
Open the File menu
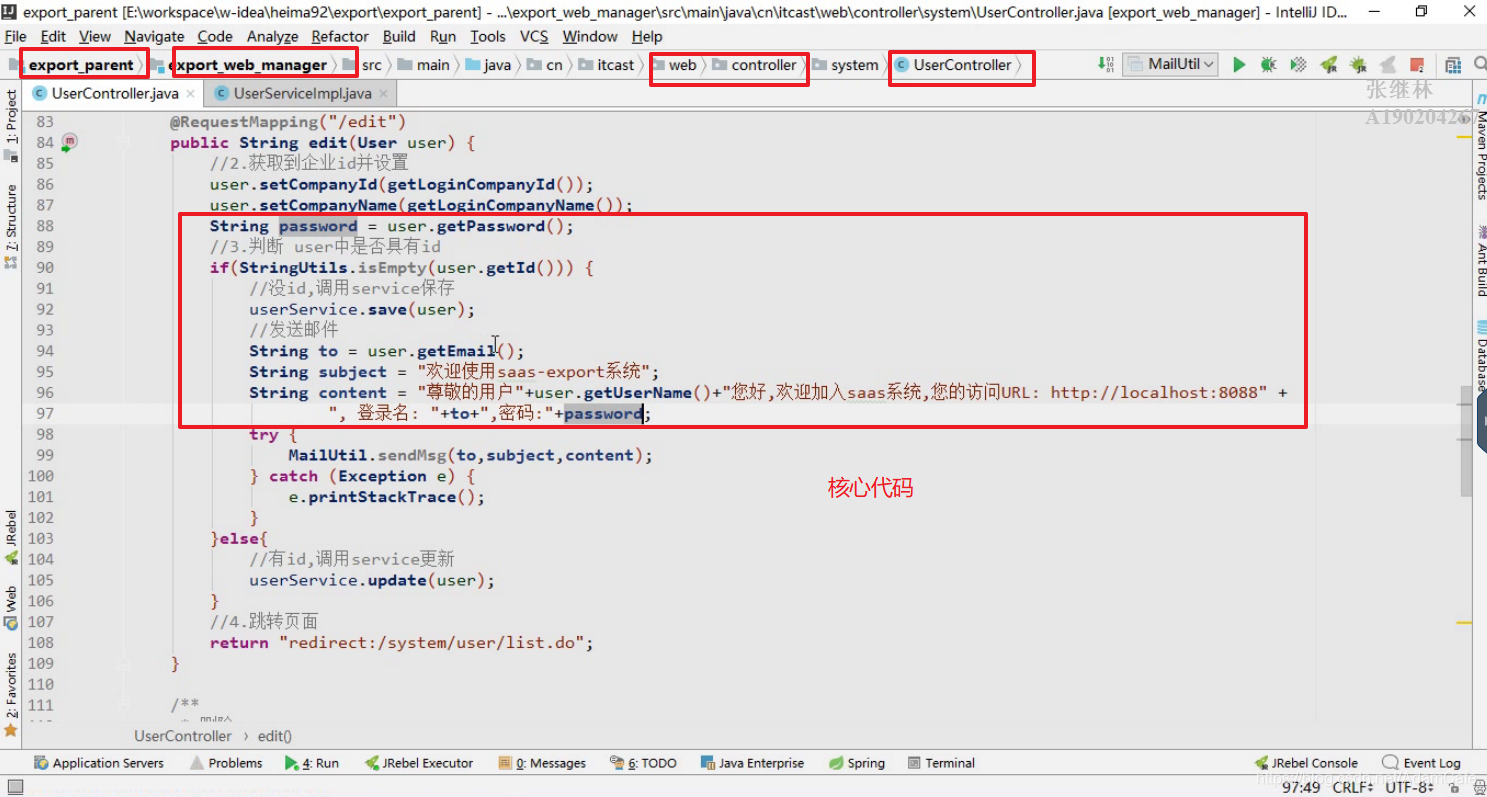pyautogui.click(x=16, y=36)
